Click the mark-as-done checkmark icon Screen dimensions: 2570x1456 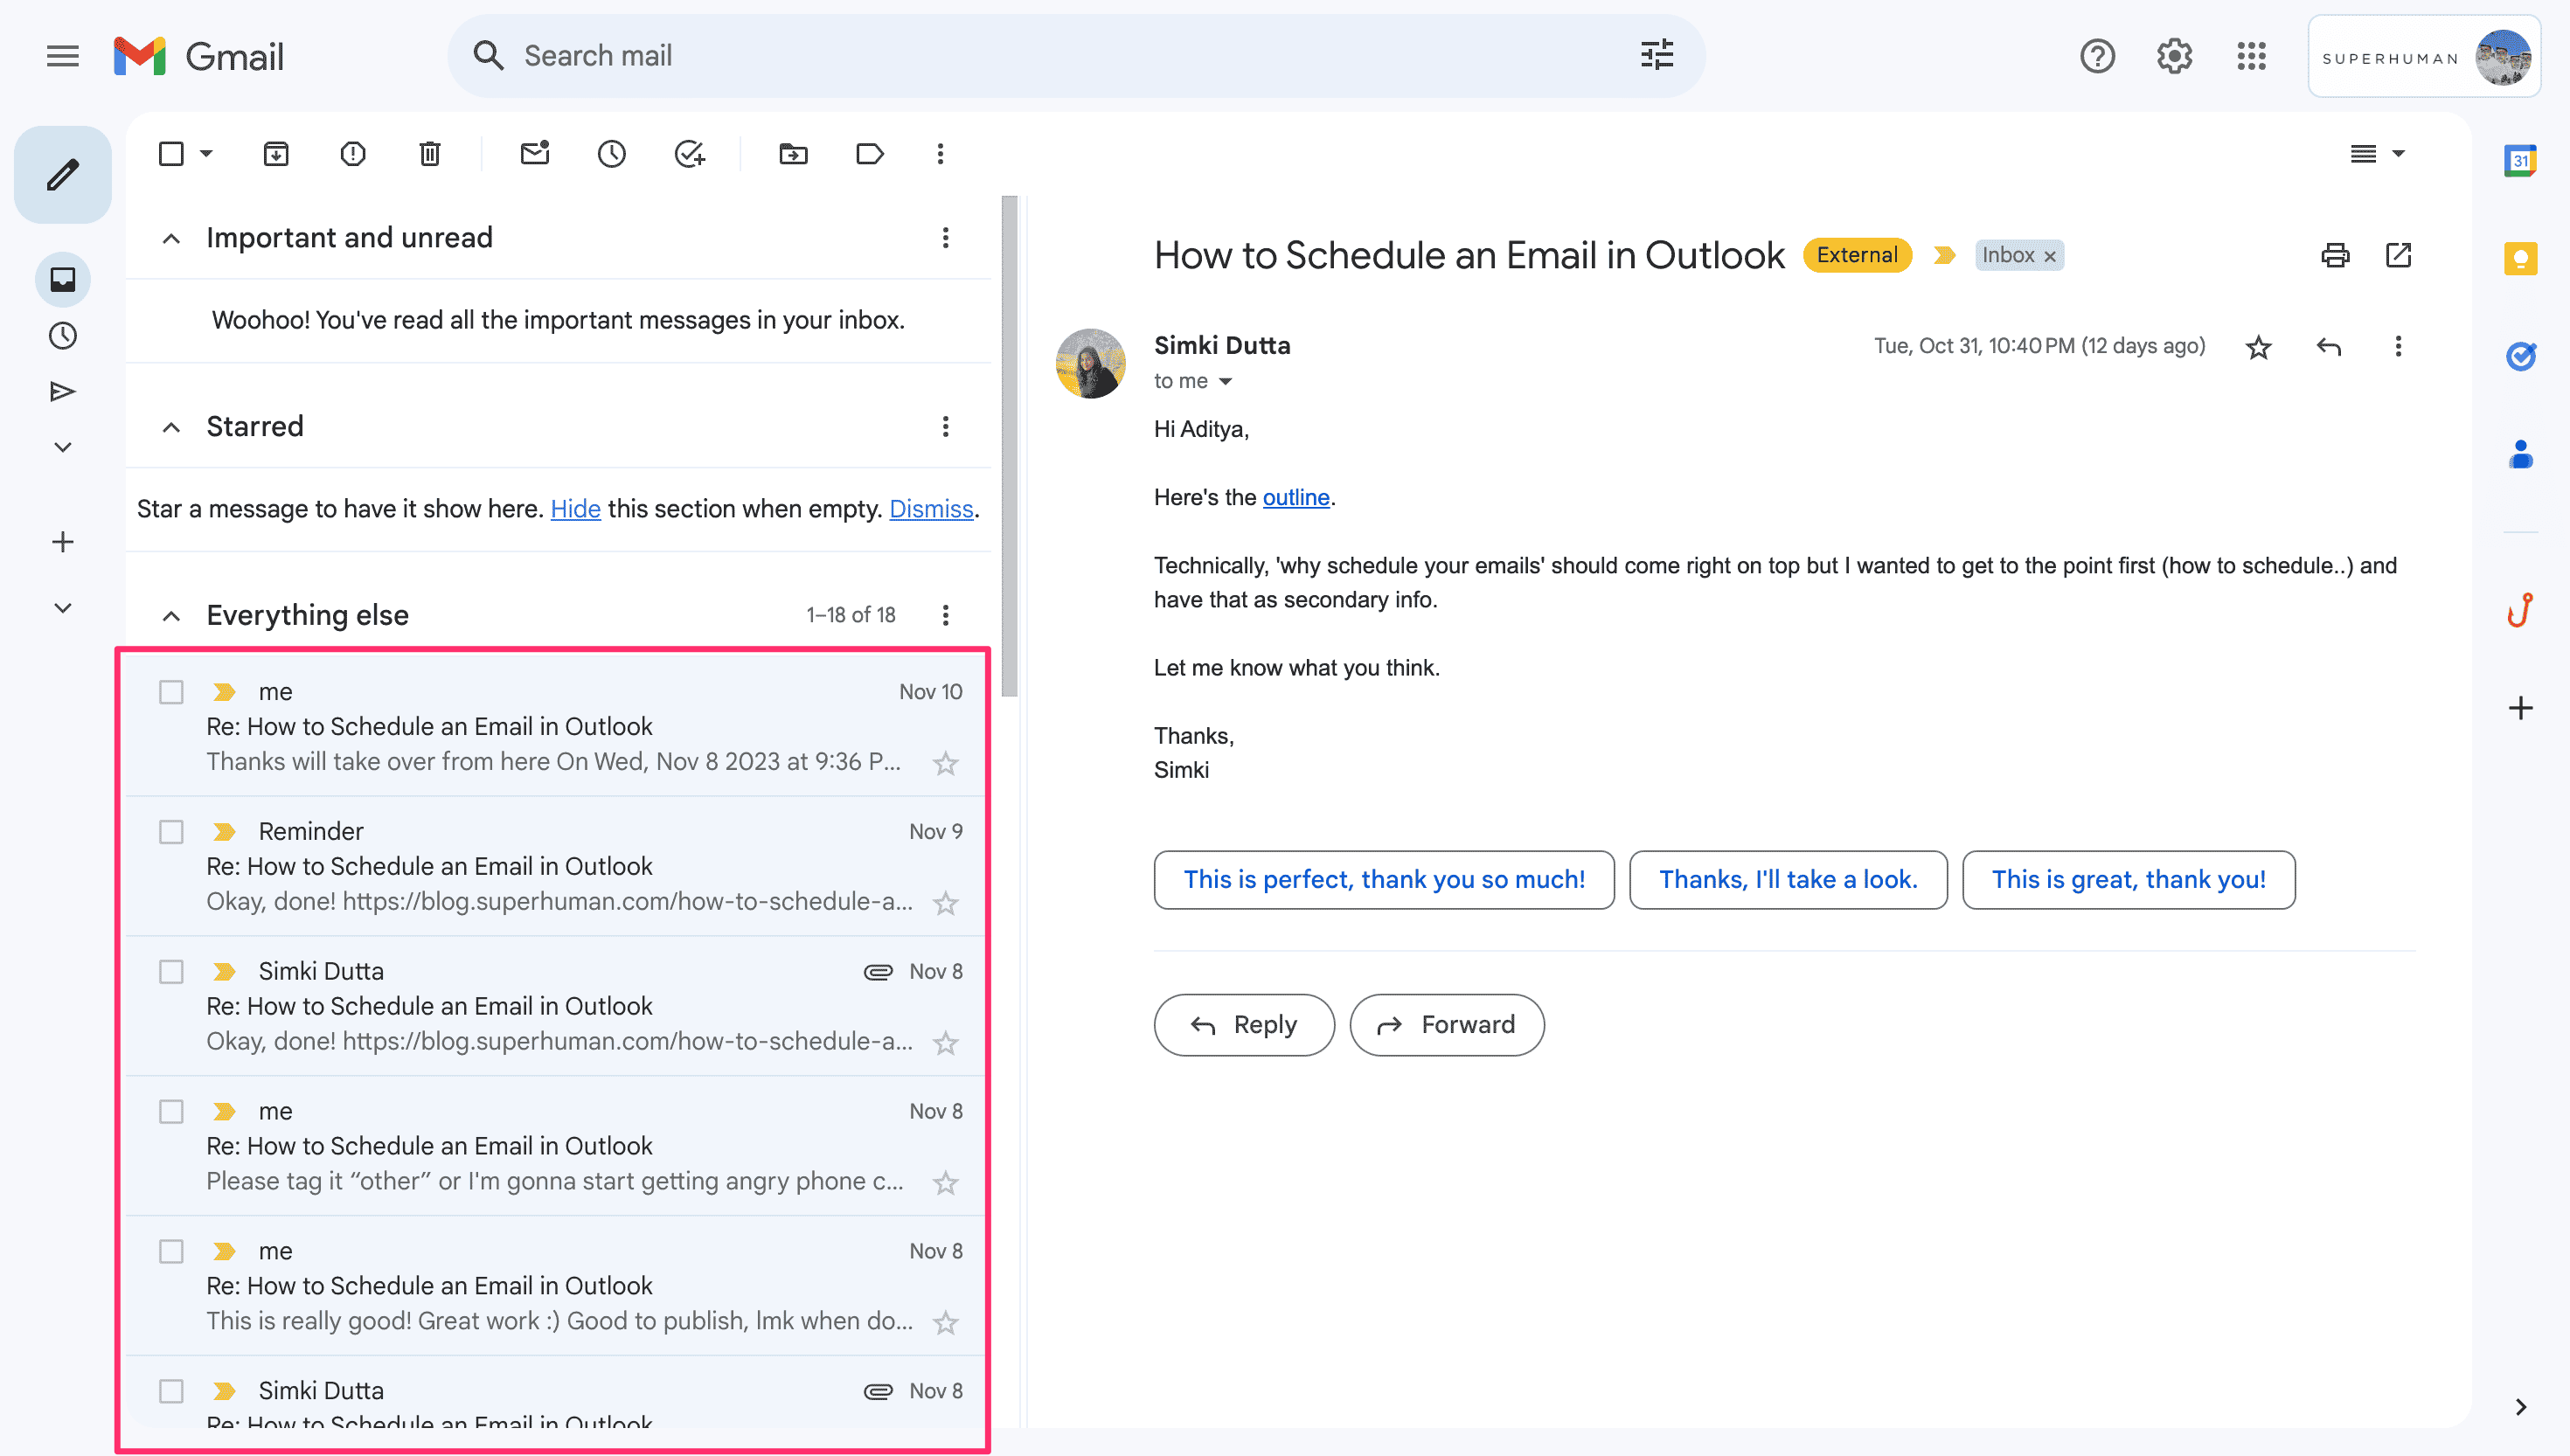[691, 154]
